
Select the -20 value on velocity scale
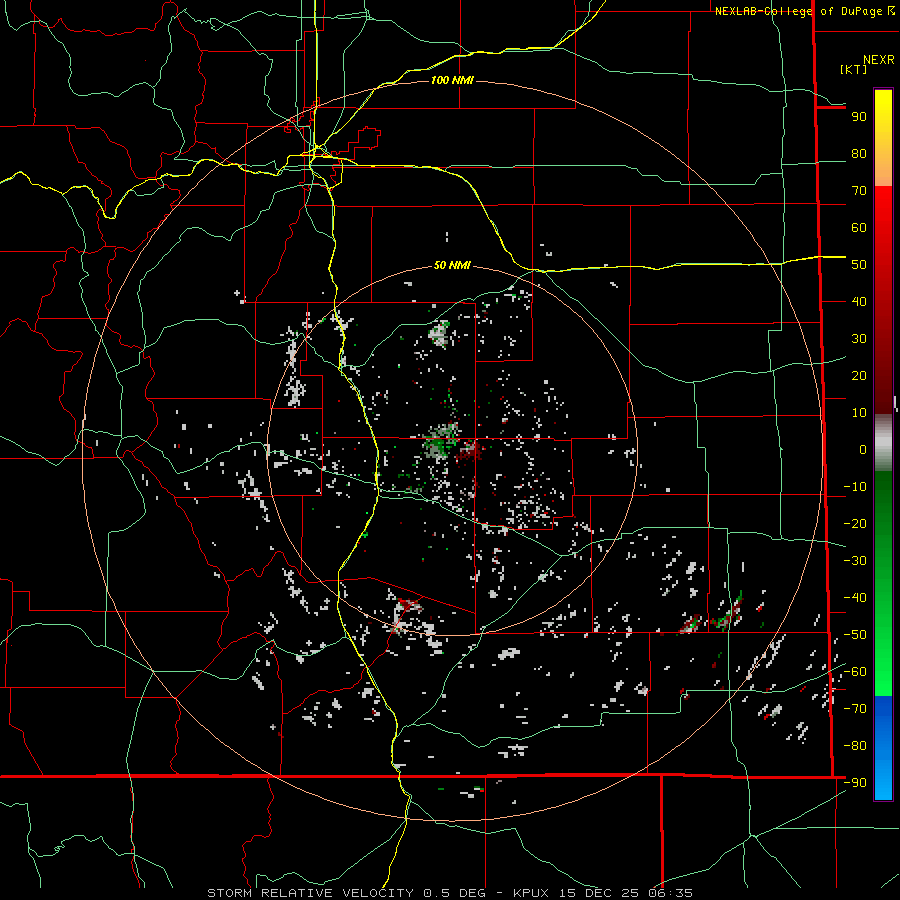pos(855,524)
